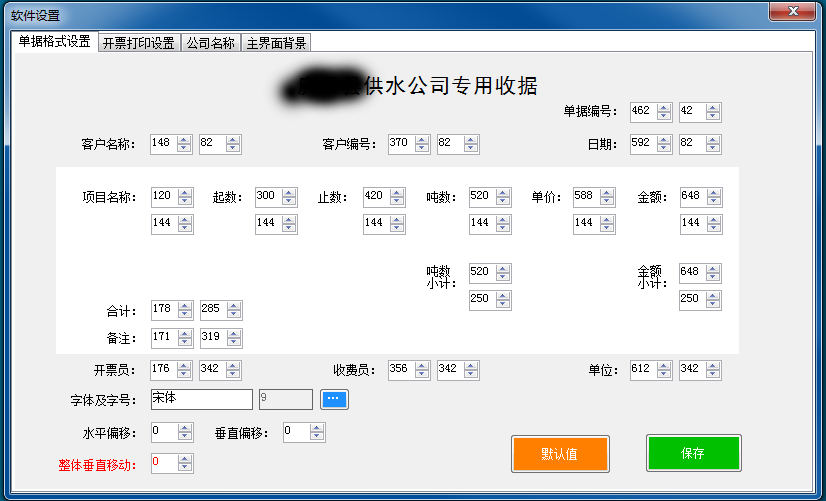Decrease the 垂直偏移 value with down arrow
The image size is (826, 501).
click(x=317, y=436)
